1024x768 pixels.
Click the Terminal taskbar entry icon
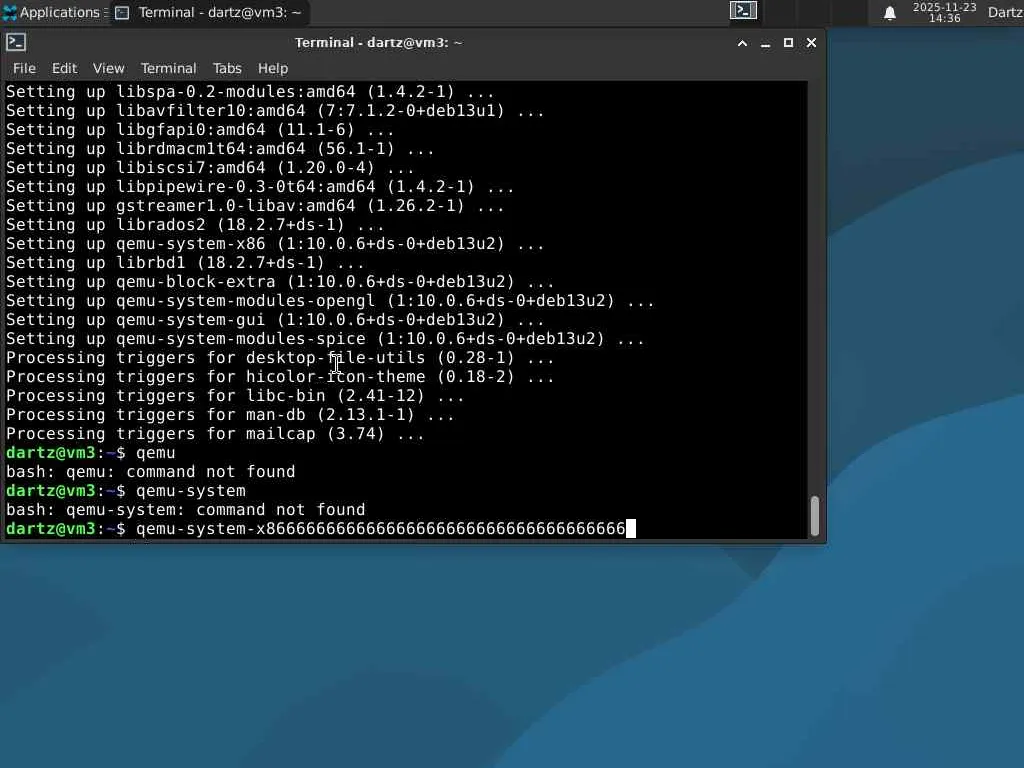coord(122,13)
